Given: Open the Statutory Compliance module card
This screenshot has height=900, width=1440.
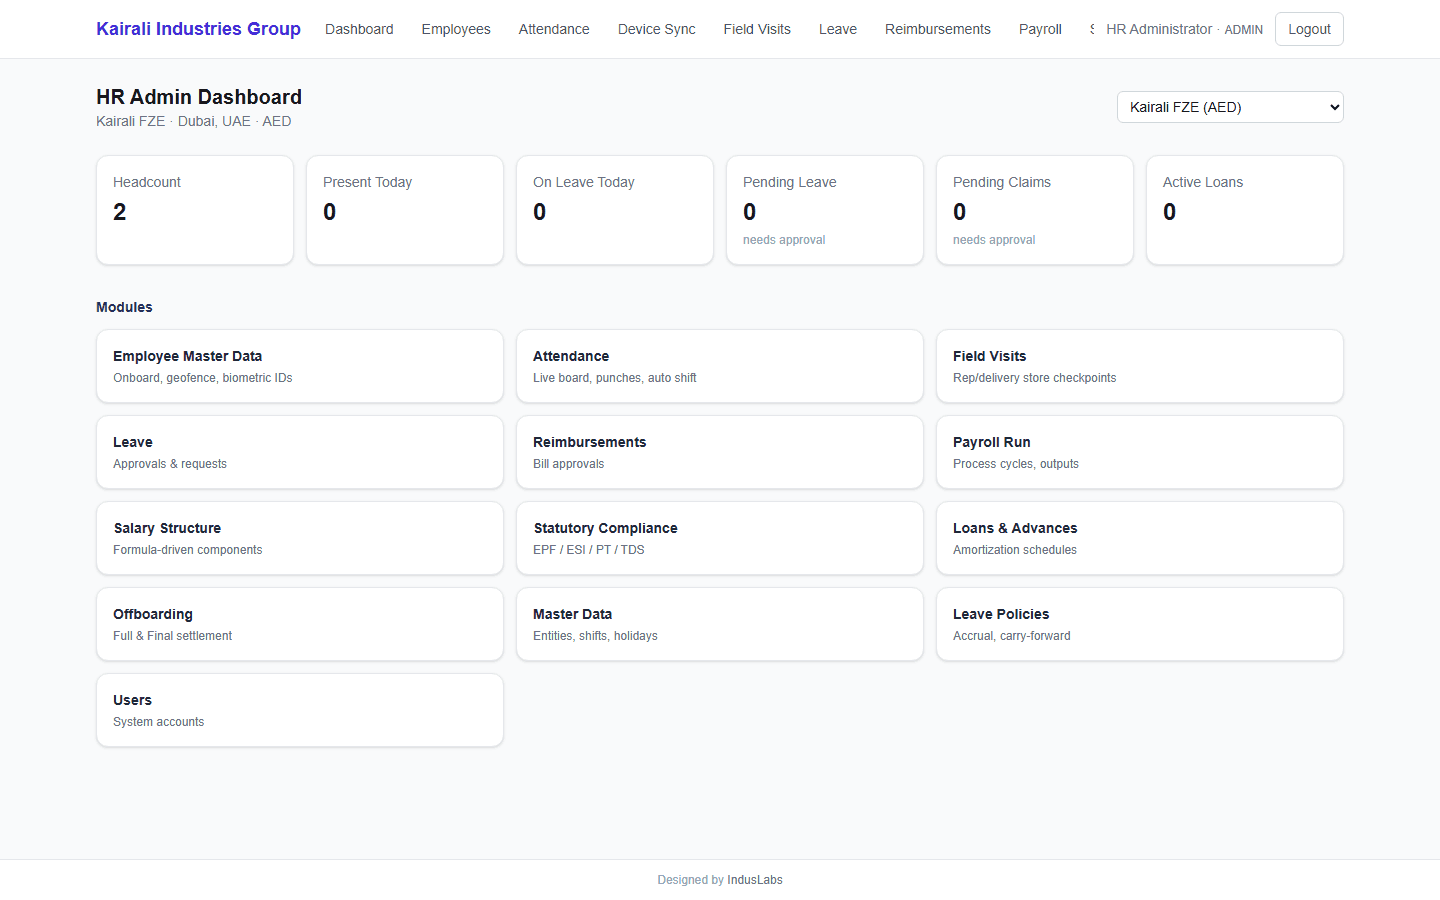Looking at the screenshot, I should tap(720, 538).
